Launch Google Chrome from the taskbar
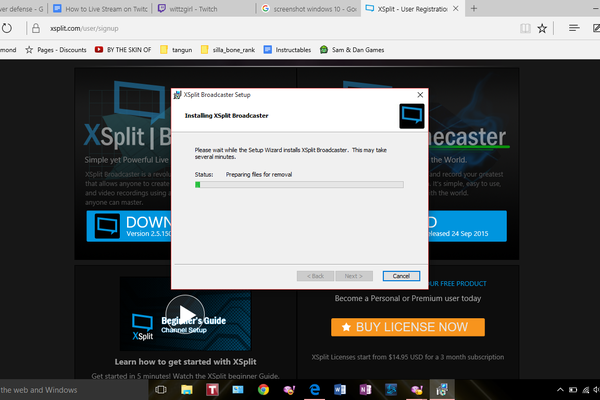The height and width of the screenshot is (400, 600). tap(263, 390)
